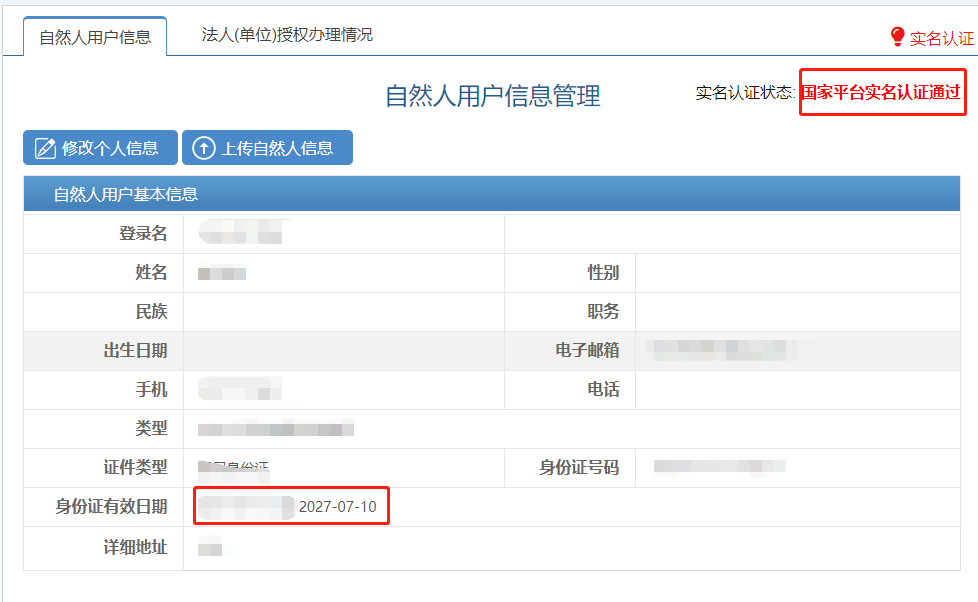
Task: Select the blurred 登录名 value
Action: click(241, 234)
